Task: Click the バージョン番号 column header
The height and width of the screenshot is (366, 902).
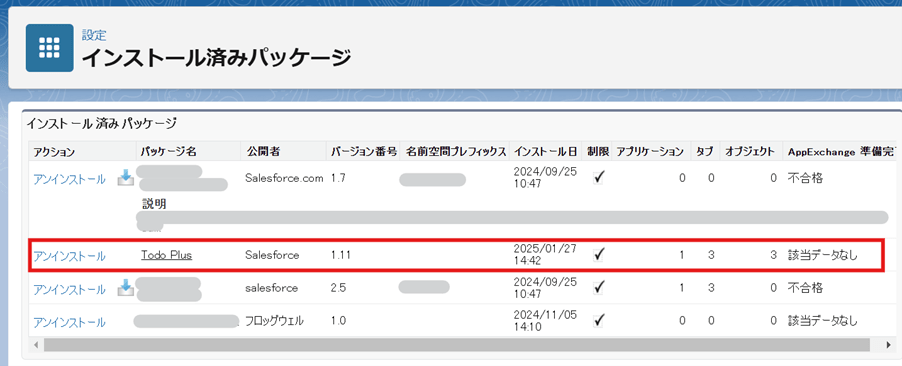Action: click(364, 152)
